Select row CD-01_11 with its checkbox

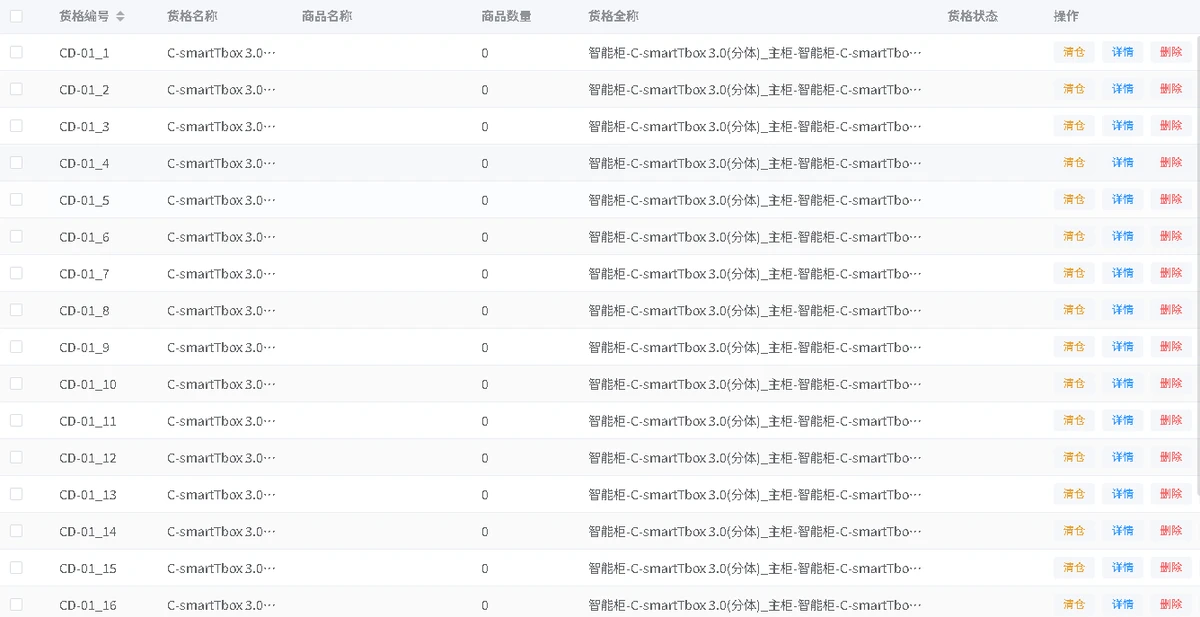click(x=16, y=420)
